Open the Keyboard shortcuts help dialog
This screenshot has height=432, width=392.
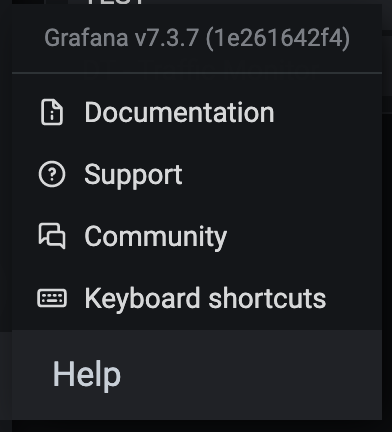click(205, 299)
